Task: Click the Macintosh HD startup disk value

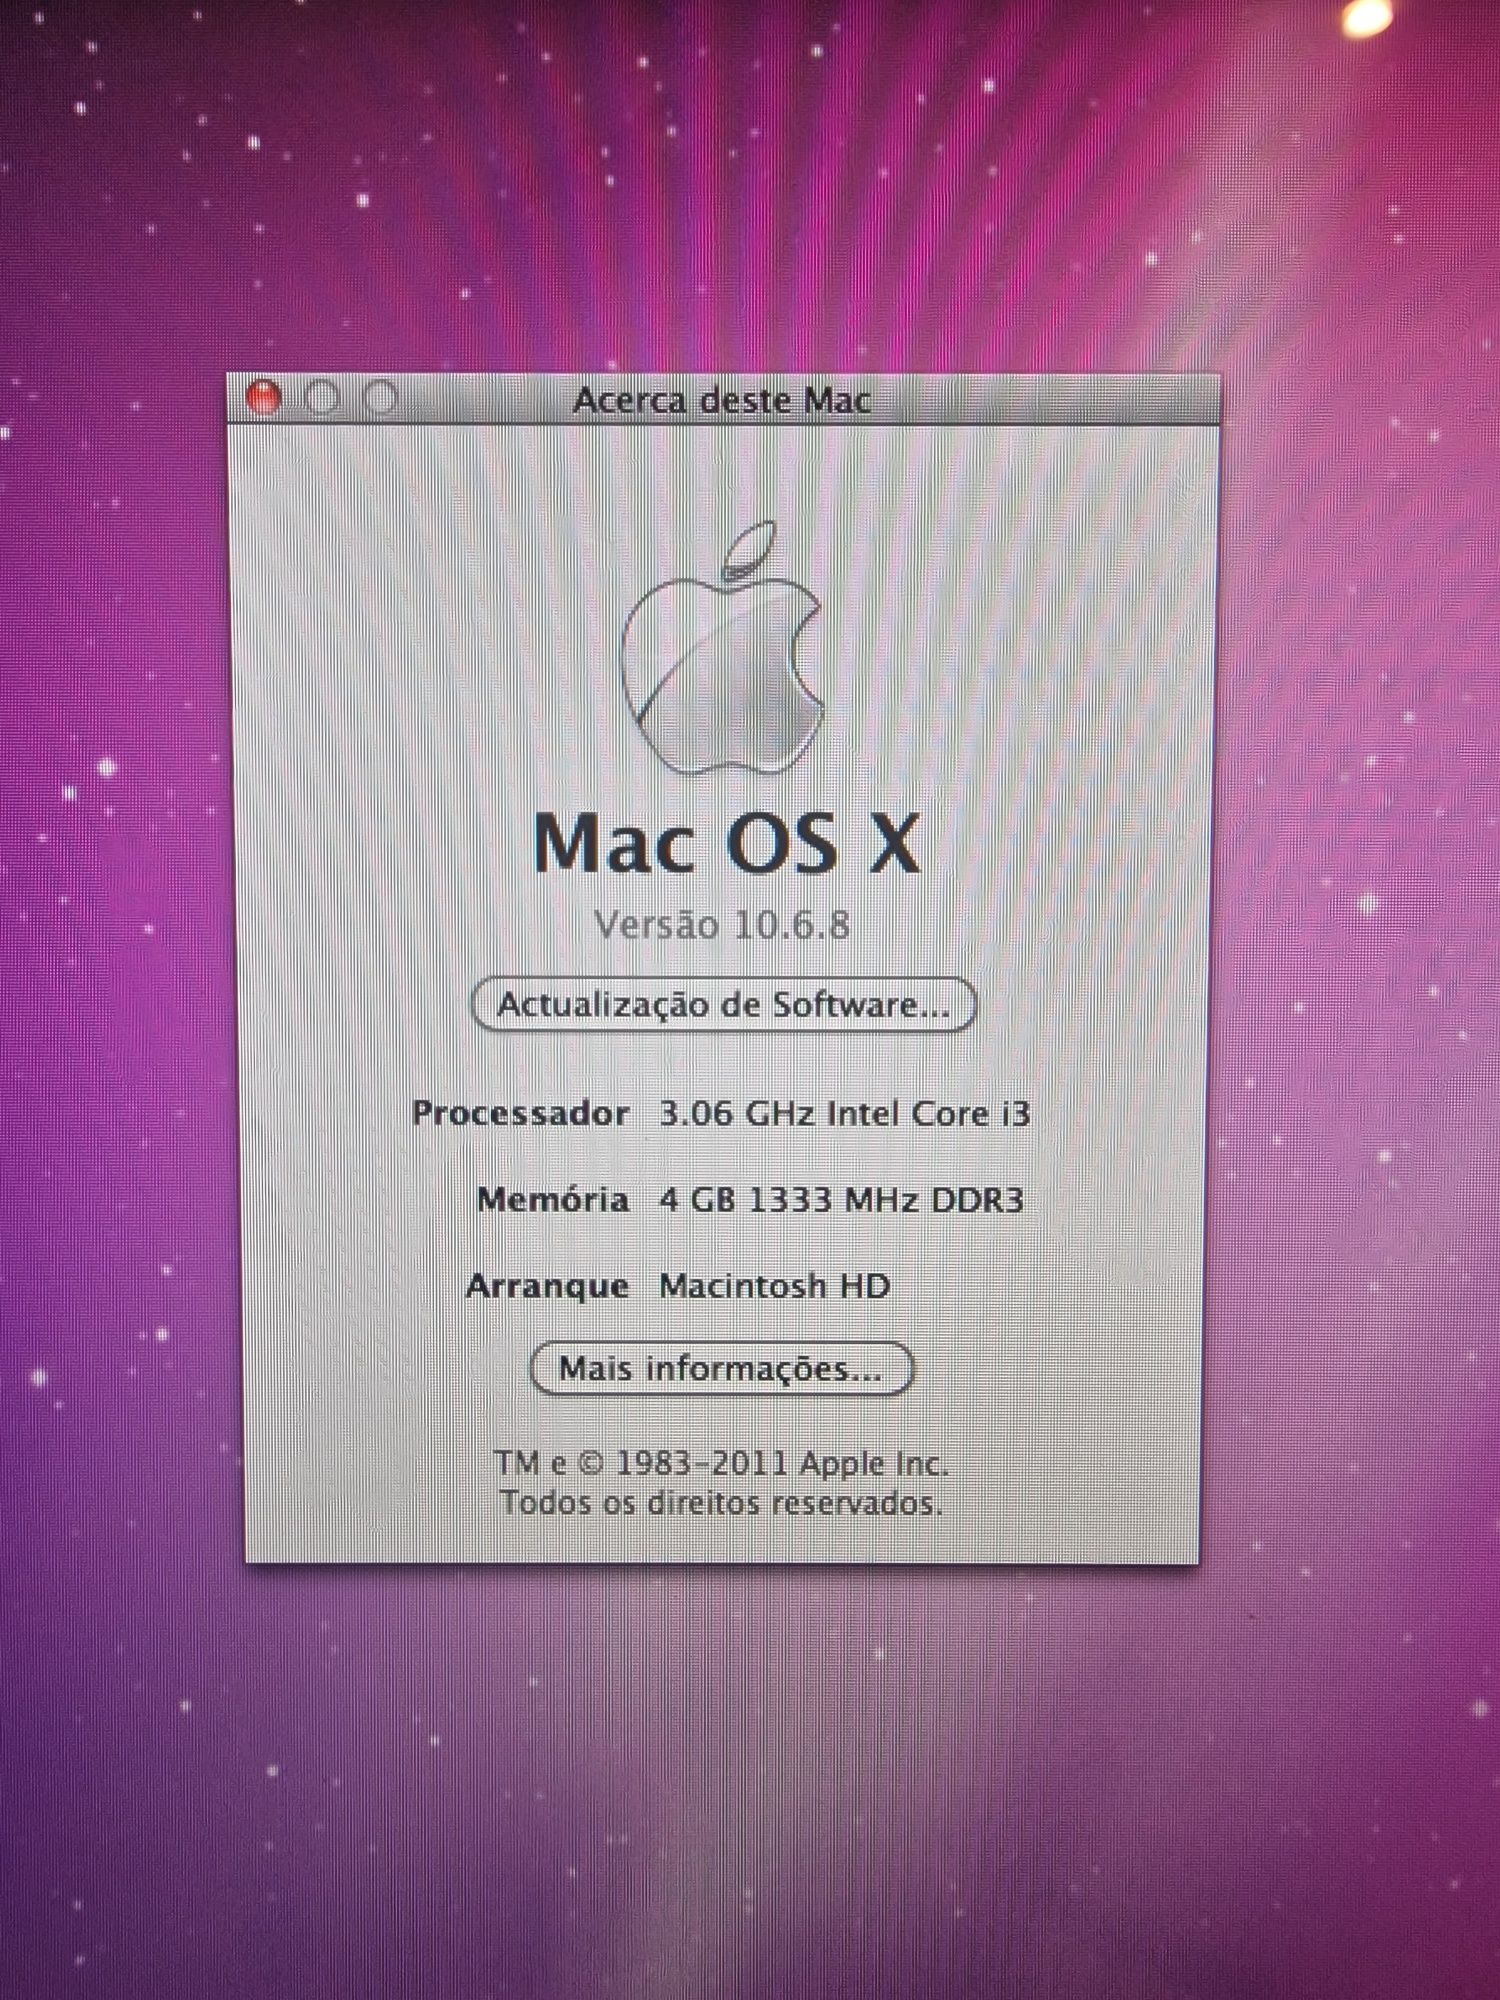Action: point(774,1285)
